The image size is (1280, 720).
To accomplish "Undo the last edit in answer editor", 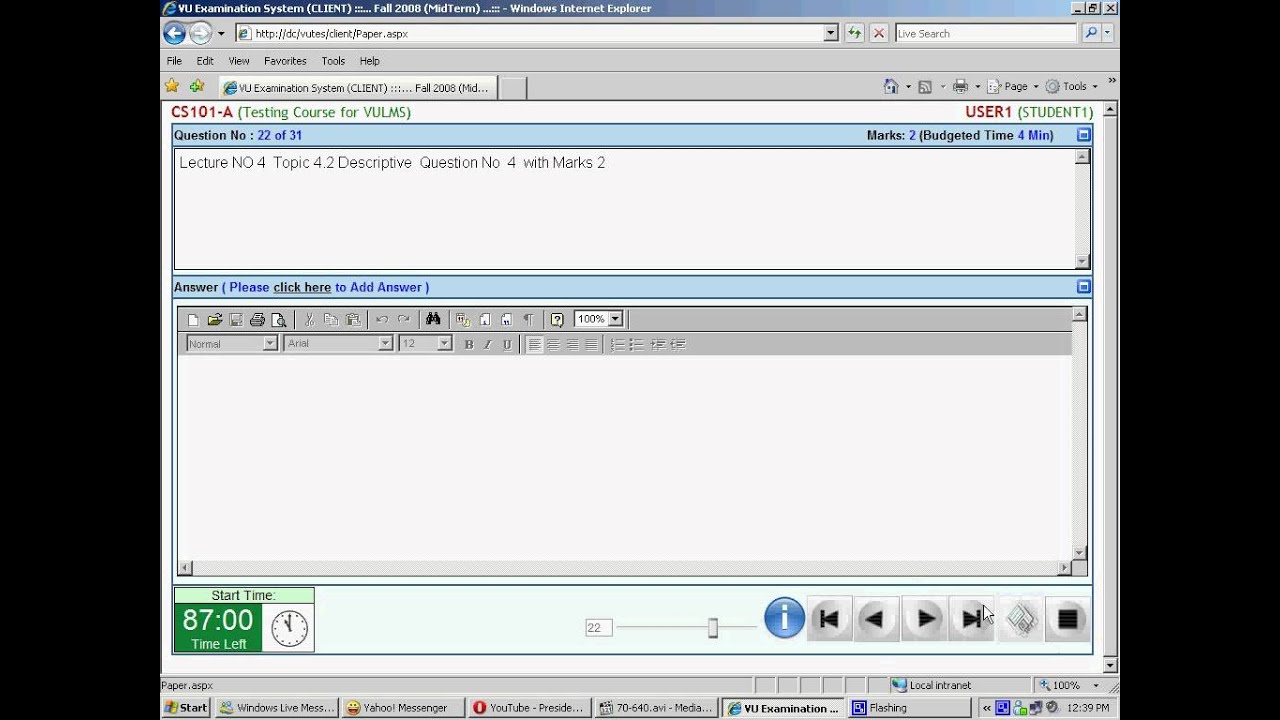I will (x=381, y=320).
